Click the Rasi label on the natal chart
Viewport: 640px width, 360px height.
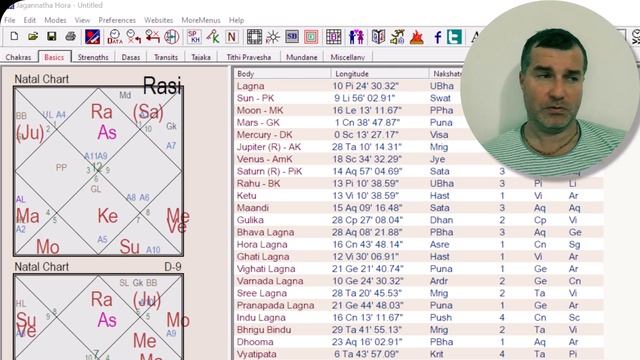(162, 85)
